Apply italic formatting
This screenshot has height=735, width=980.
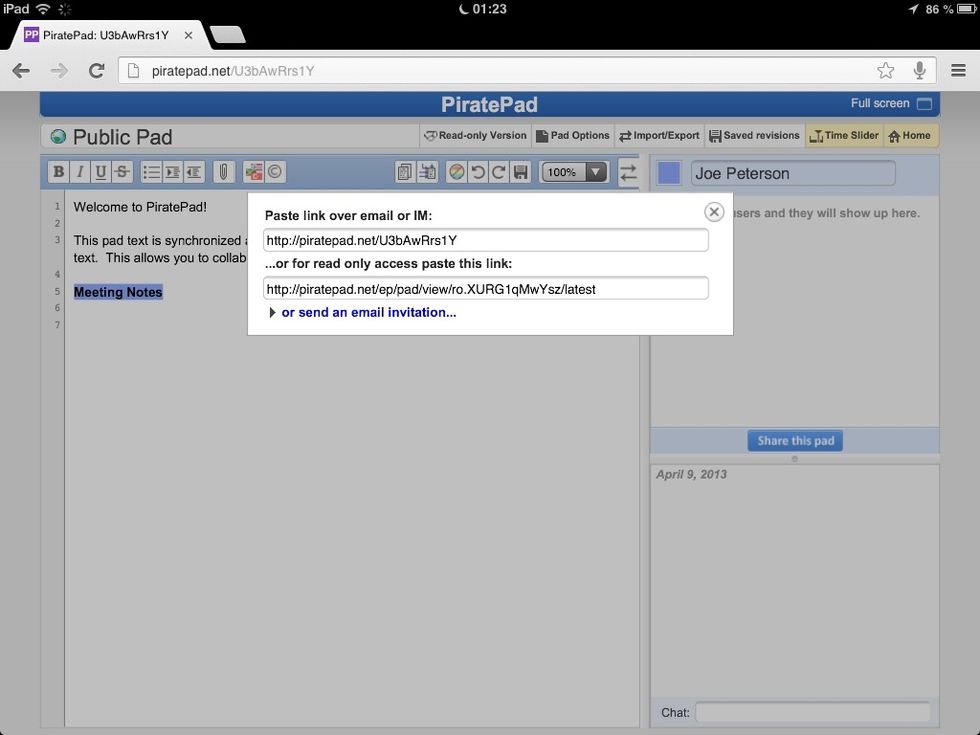point(79,172)
